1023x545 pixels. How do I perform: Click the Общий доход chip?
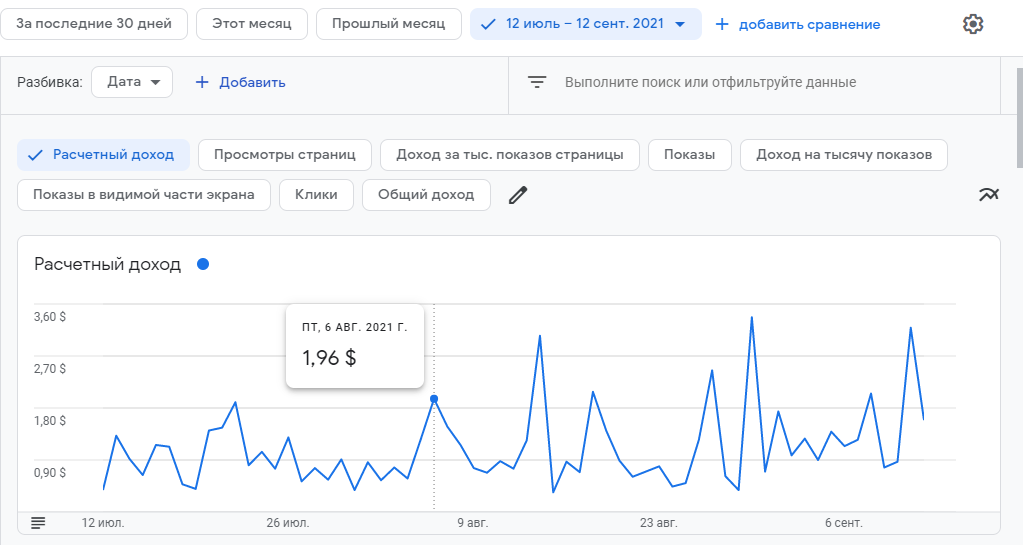point(426,195)
